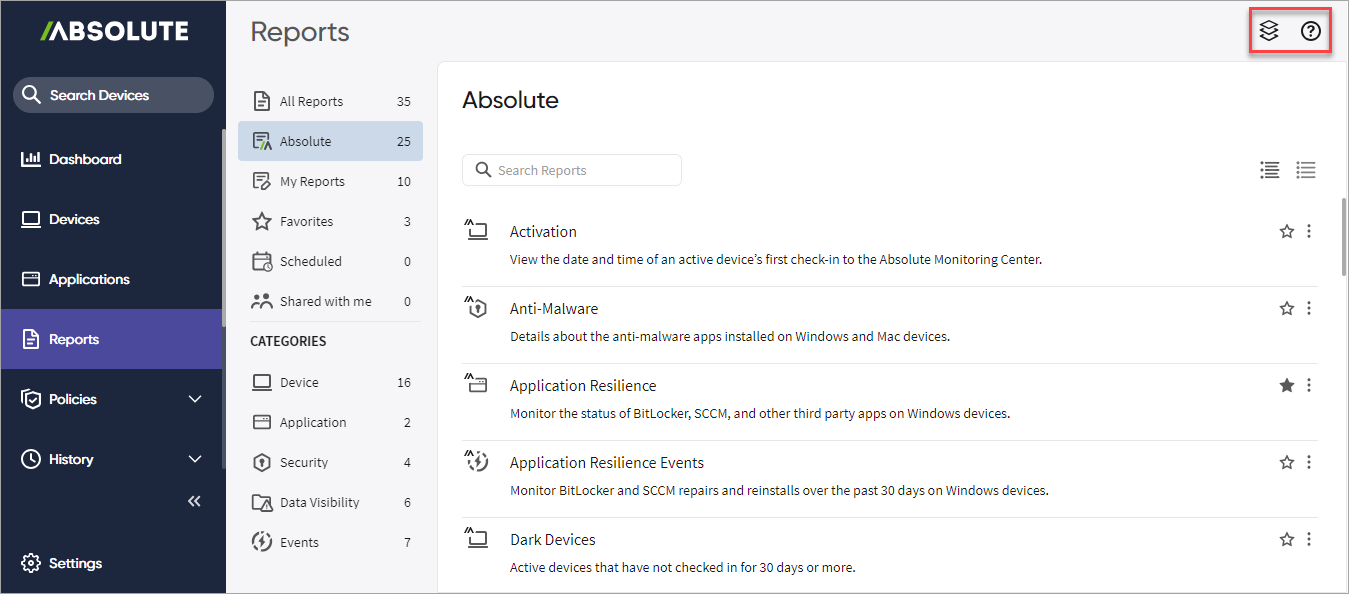Open the Application Resilience Events report
Viewport: 1349px width, 594px height.
(x=607, y=462)
